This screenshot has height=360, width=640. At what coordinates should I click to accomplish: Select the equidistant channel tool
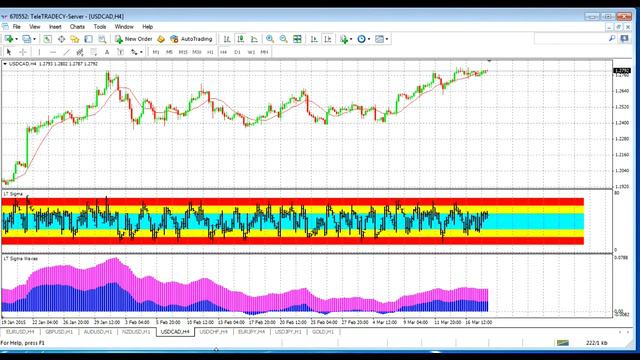pos(80,52)
